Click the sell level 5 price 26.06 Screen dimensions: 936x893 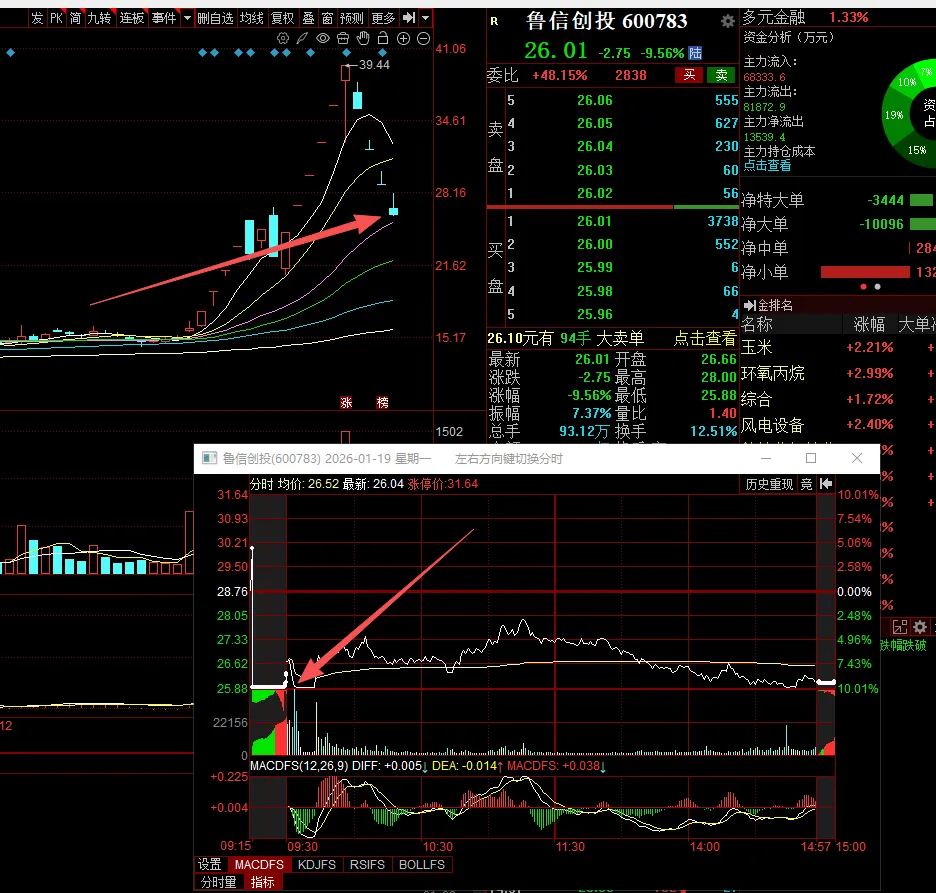595,100
